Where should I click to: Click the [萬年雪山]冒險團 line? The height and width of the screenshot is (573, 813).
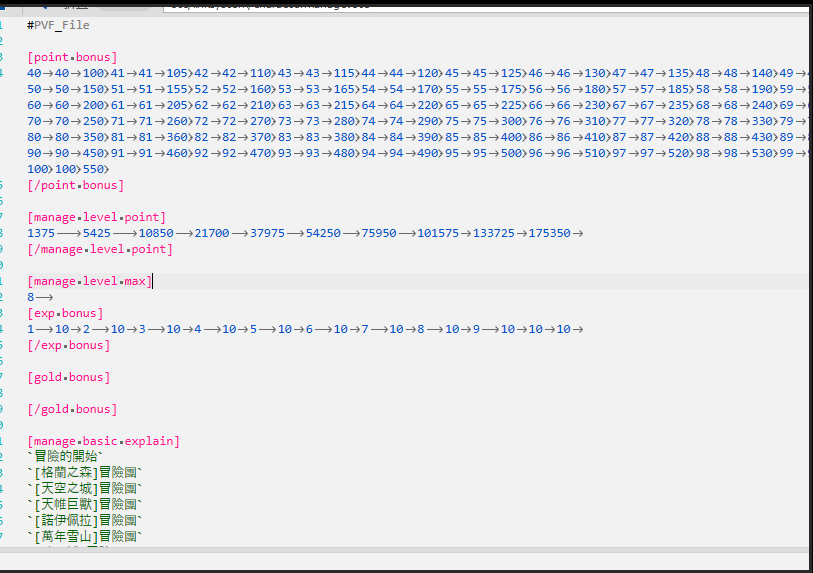85,537
